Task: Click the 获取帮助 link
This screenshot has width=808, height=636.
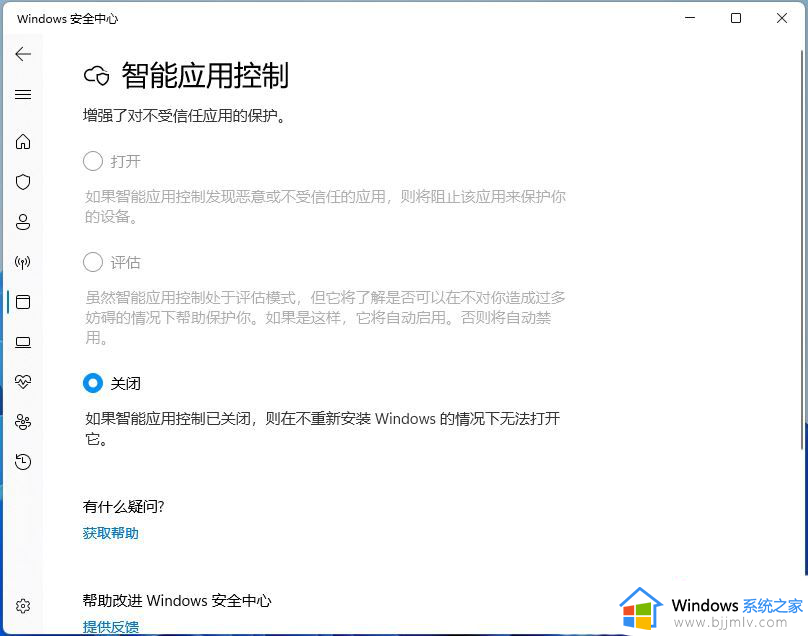Action: (x=111, y=533)
